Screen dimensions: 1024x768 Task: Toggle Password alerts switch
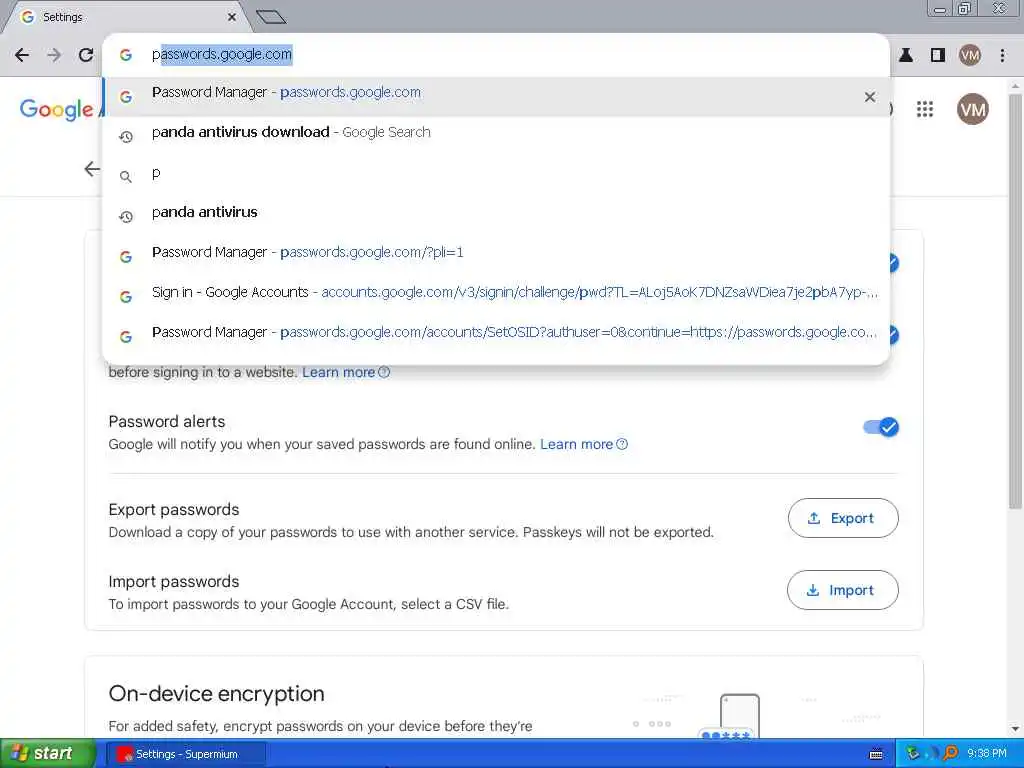pos(881,427)
